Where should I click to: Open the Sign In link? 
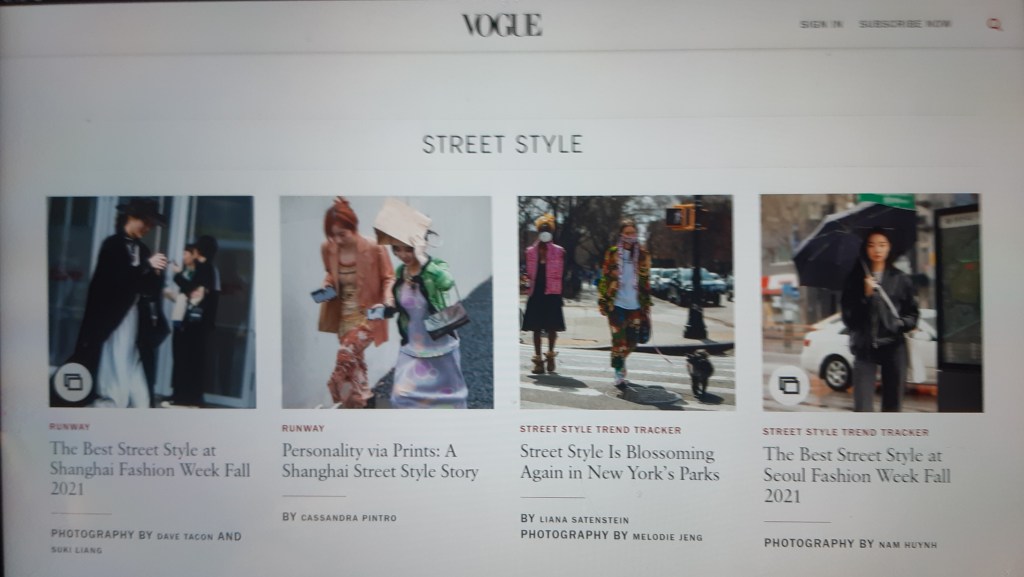[x=821, y=24]
